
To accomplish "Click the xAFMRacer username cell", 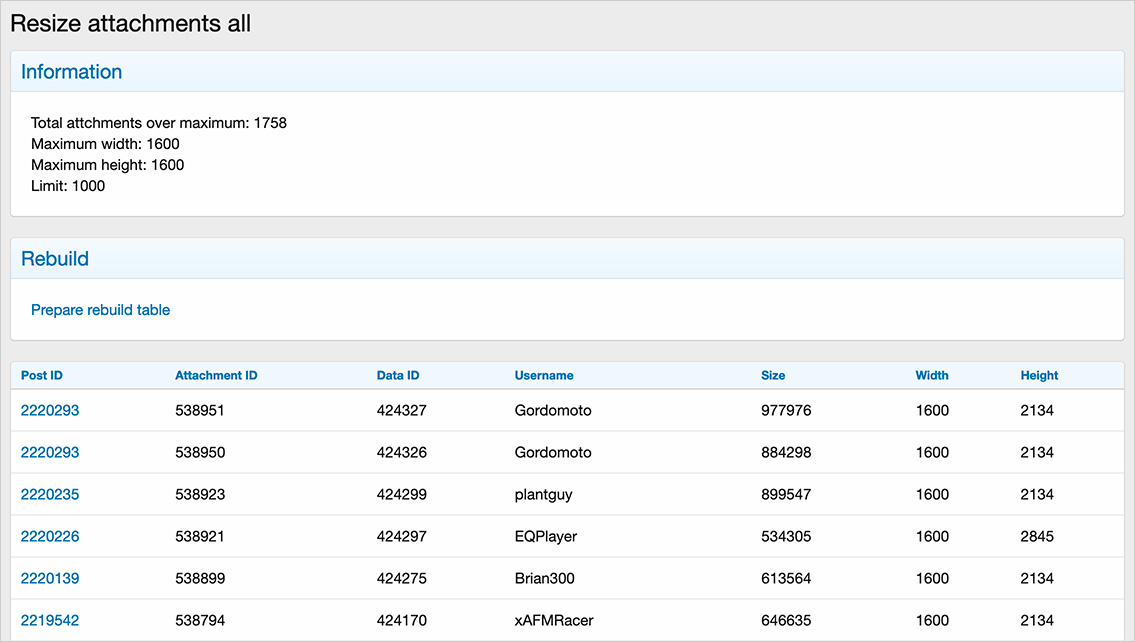I will [554, 620].
